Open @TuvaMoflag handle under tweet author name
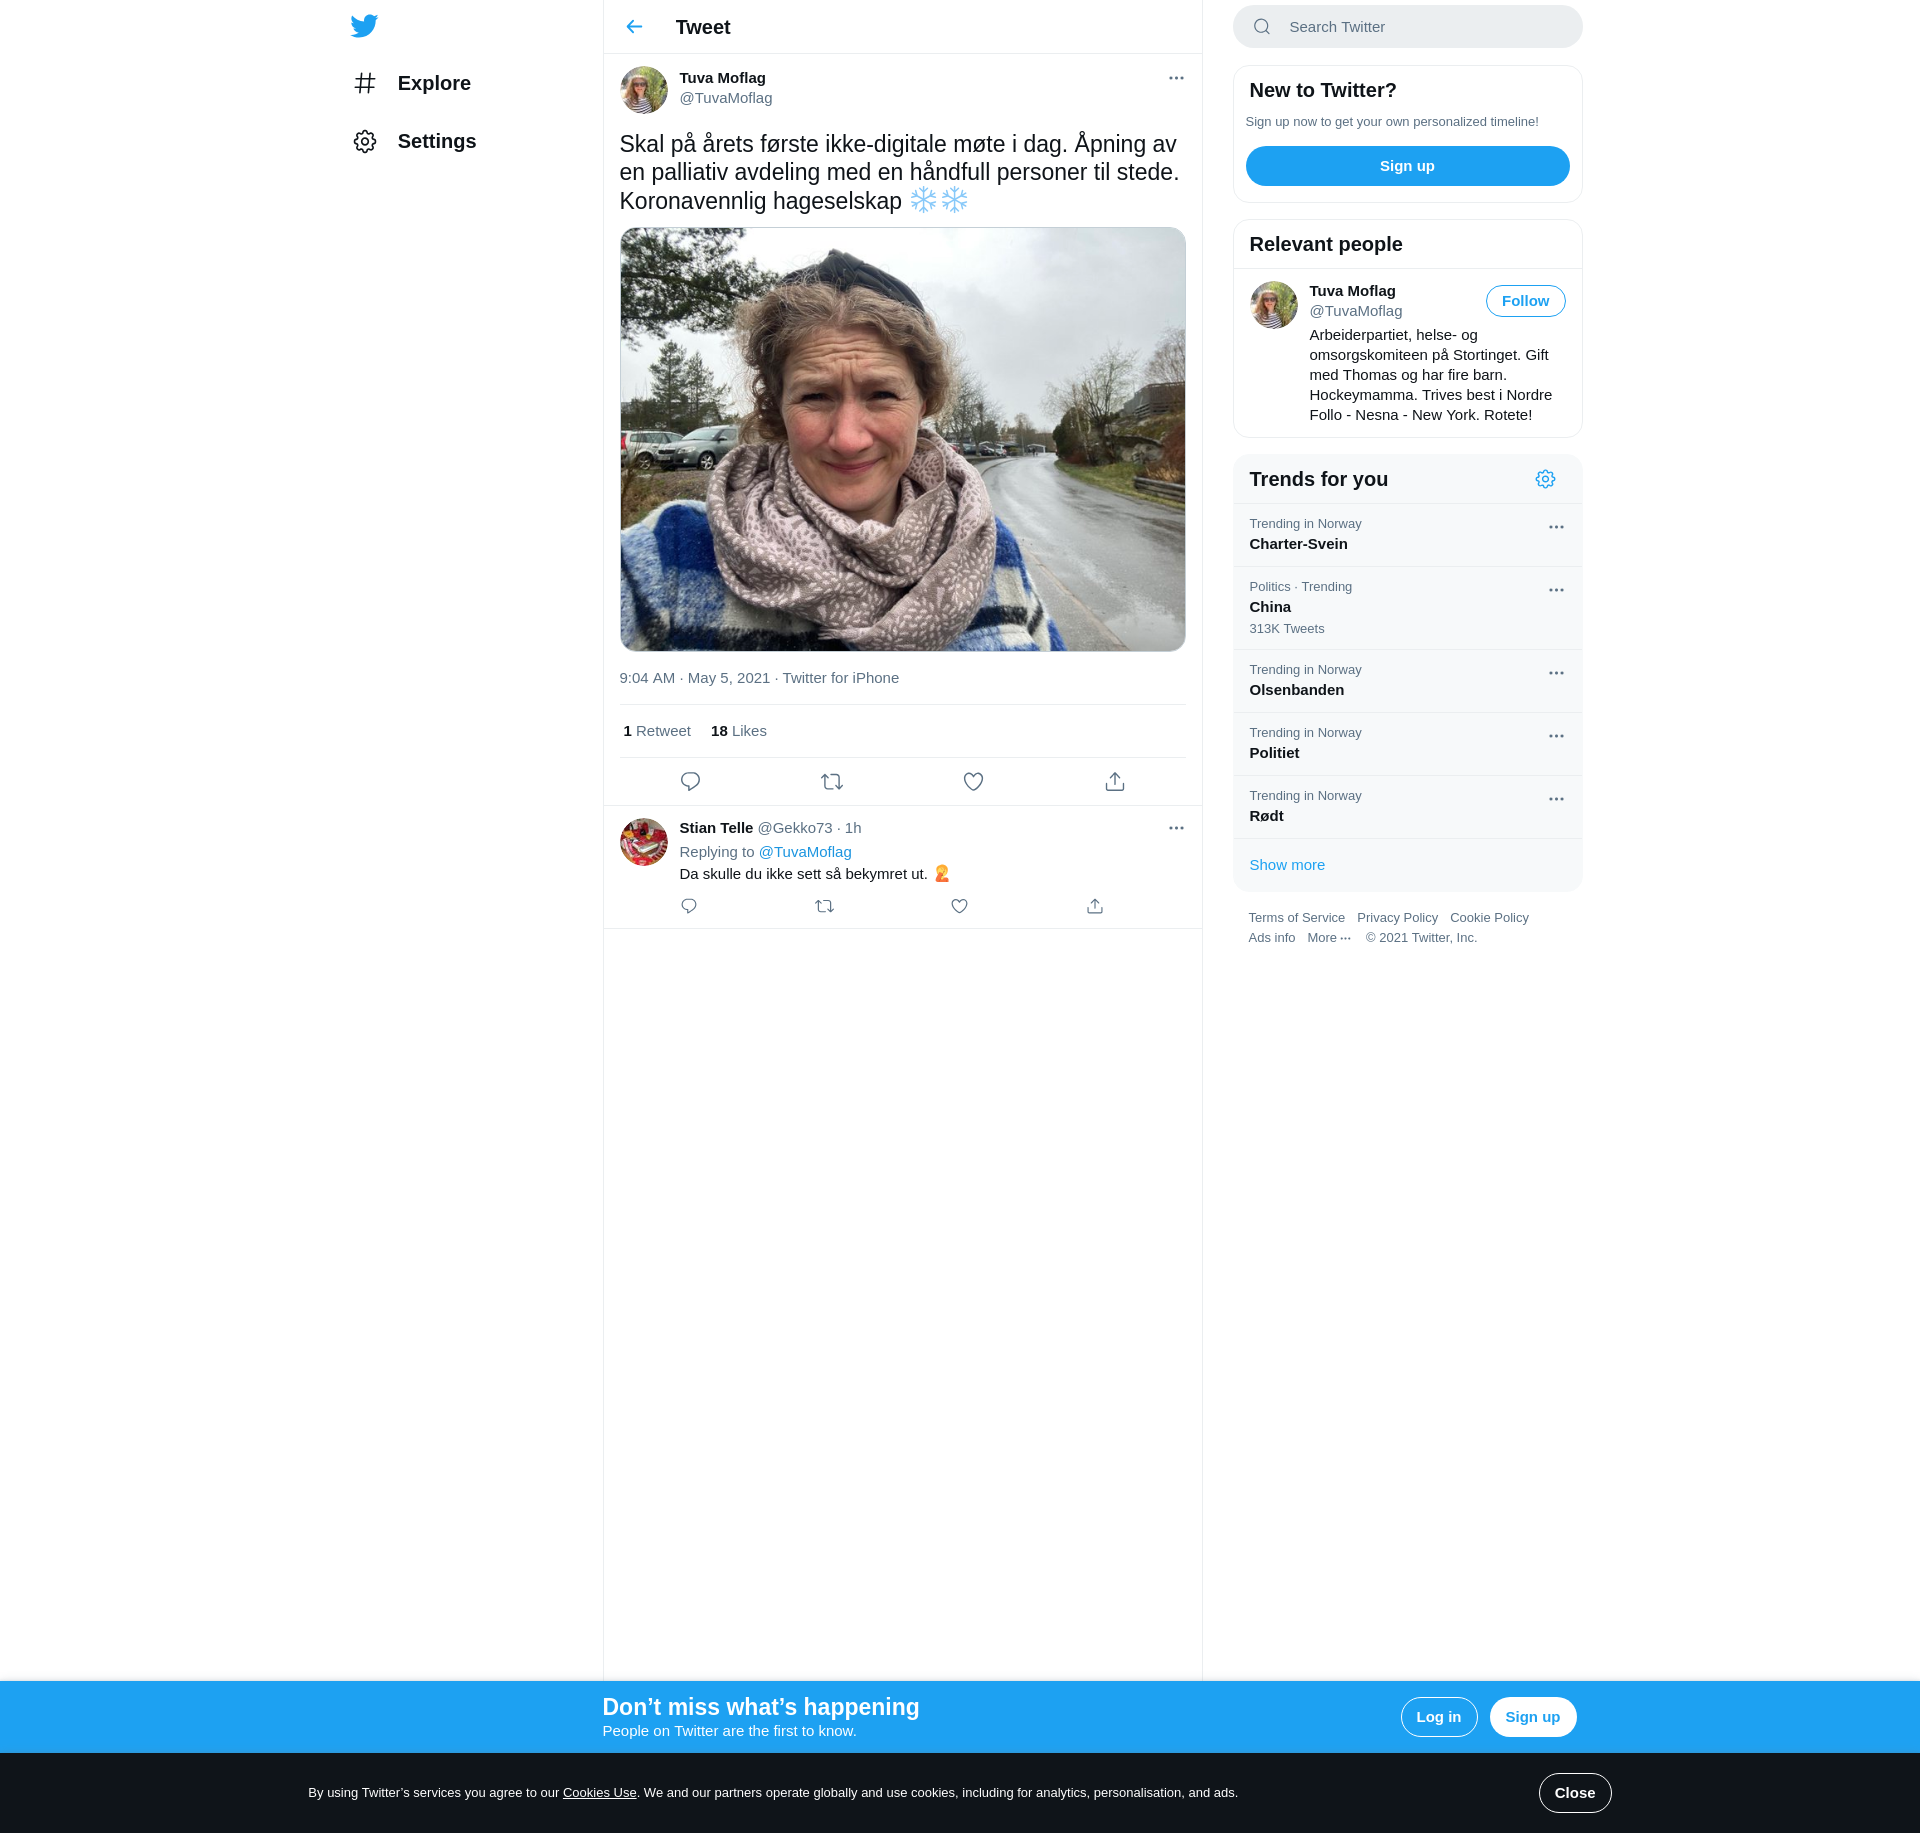The image size is (1920, 1833). [x=725, y=98]
